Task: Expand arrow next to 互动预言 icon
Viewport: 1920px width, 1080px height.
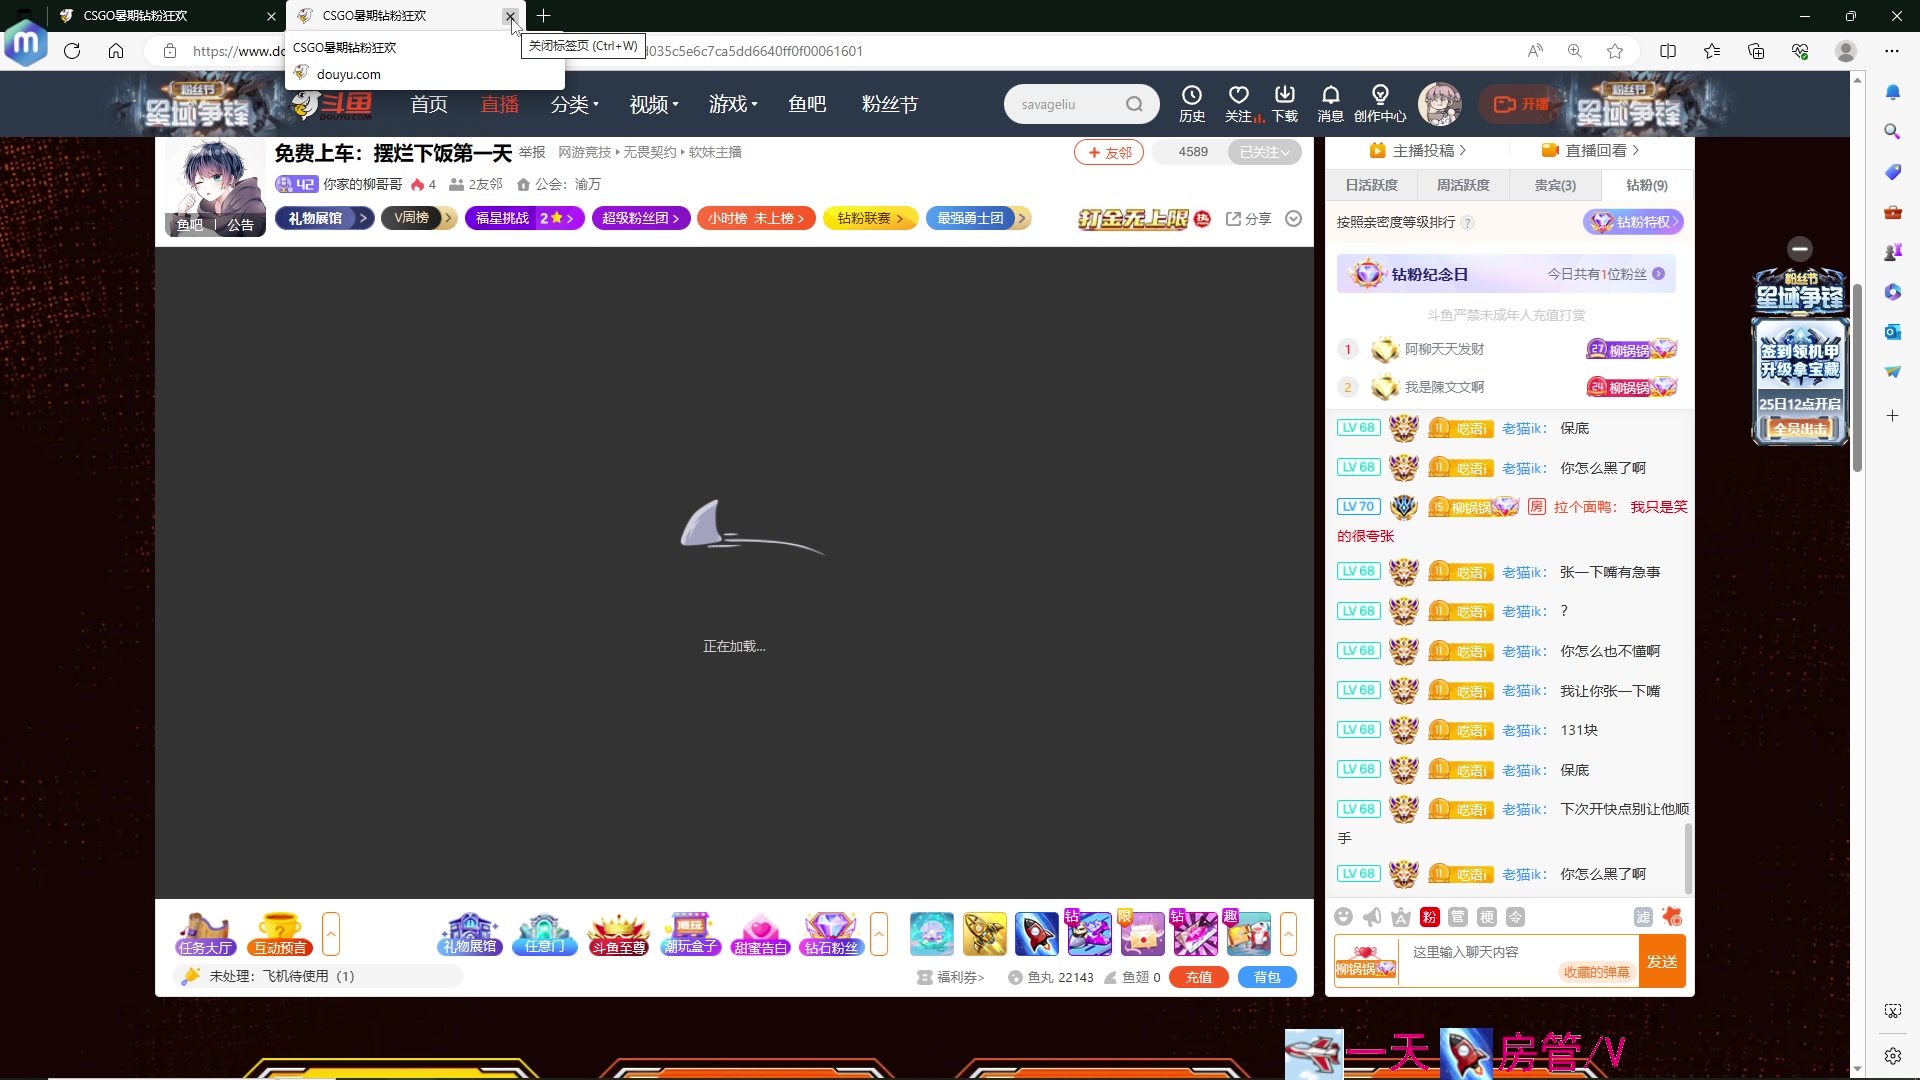Action: tap(331, 934)
